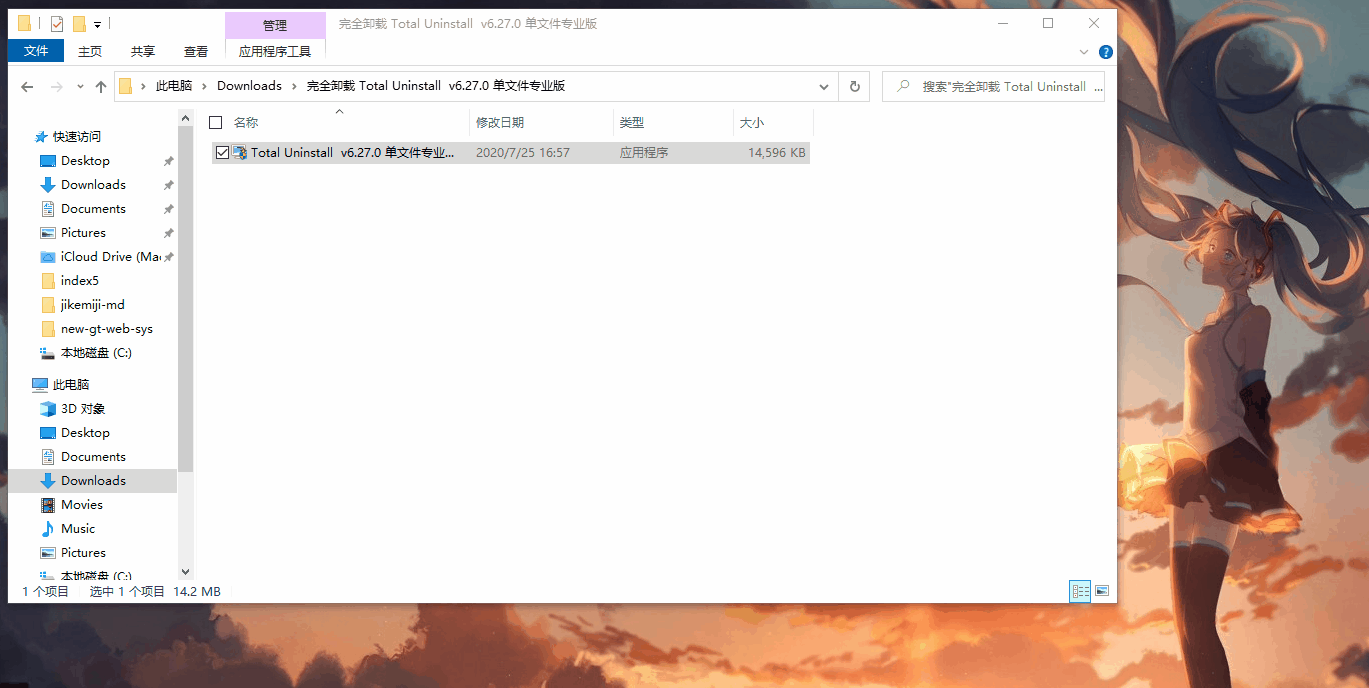Open 本地磁盘 (C:) under 快速访问
Viewport: 1369px width, 688px height.
tap(96, 353)
